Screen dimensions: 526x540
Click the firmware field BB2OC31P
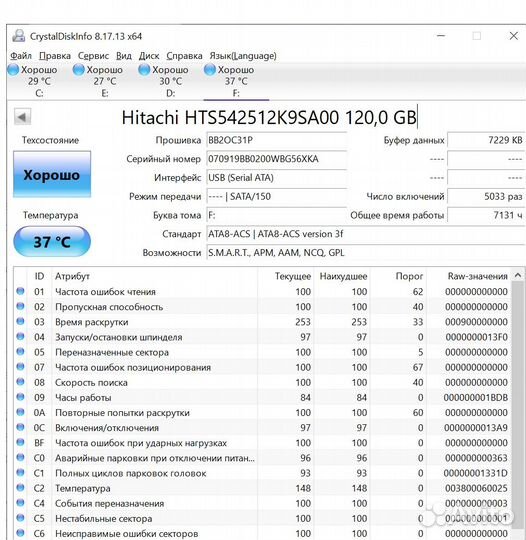[x=277, y=140]
